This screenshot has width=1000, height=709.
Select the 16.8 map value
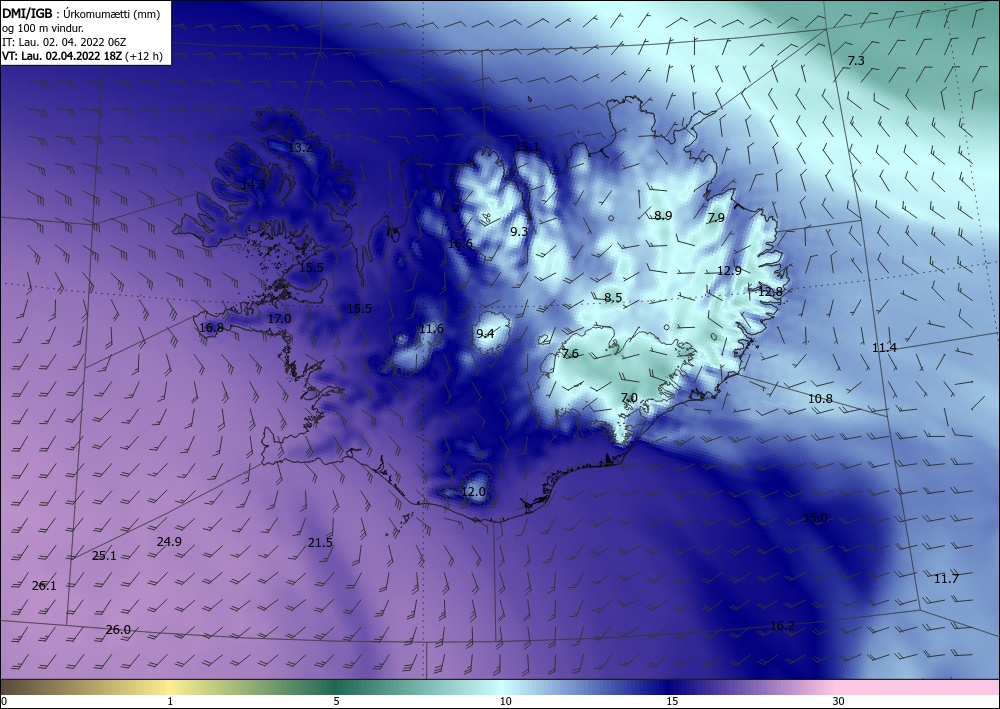[x=211, y=328]
